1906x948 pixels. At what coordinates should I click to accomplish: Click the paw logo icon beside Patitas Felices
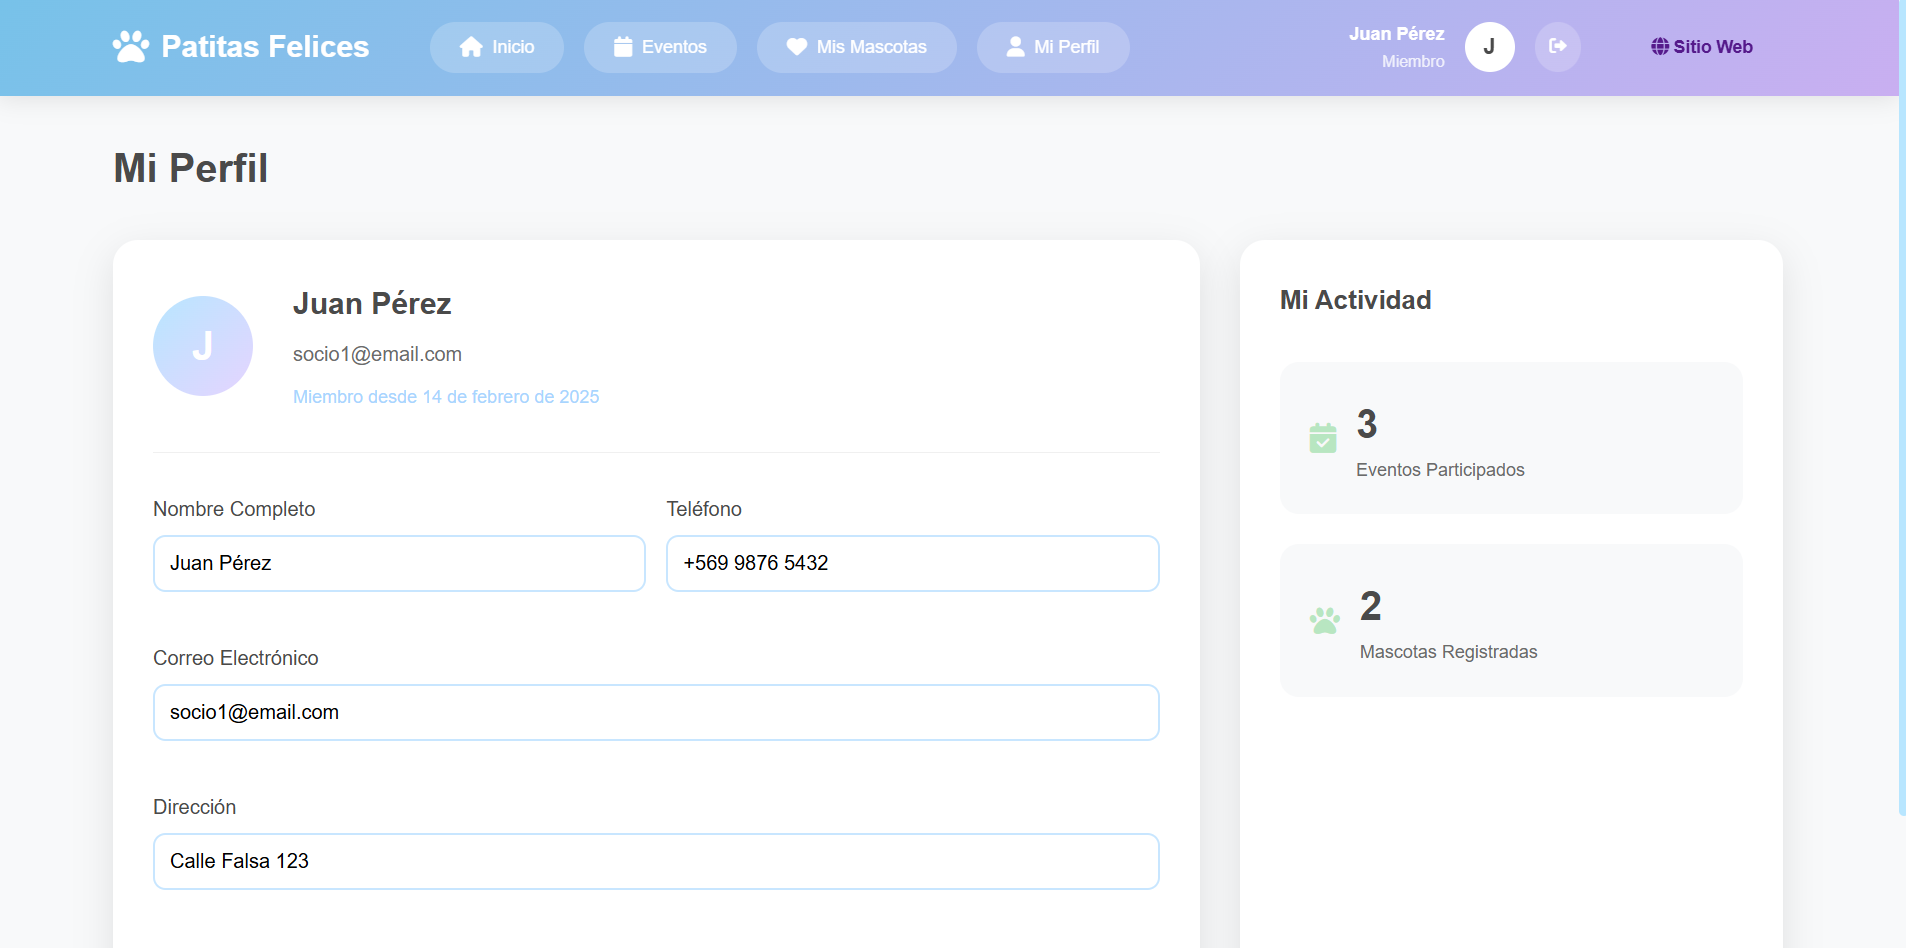[x=131, y=47]
